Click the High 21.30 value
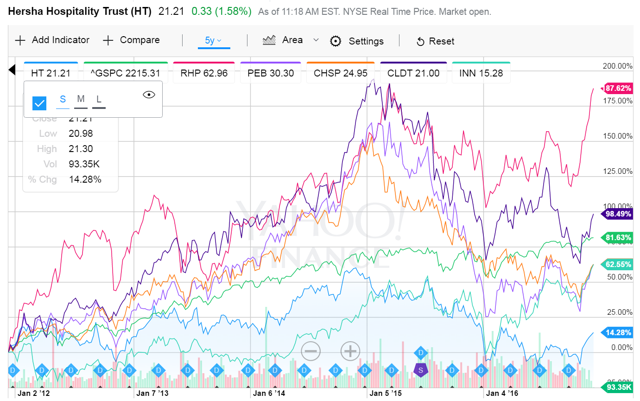This screenshot has width=640, height=401. (x=80, y=149)
